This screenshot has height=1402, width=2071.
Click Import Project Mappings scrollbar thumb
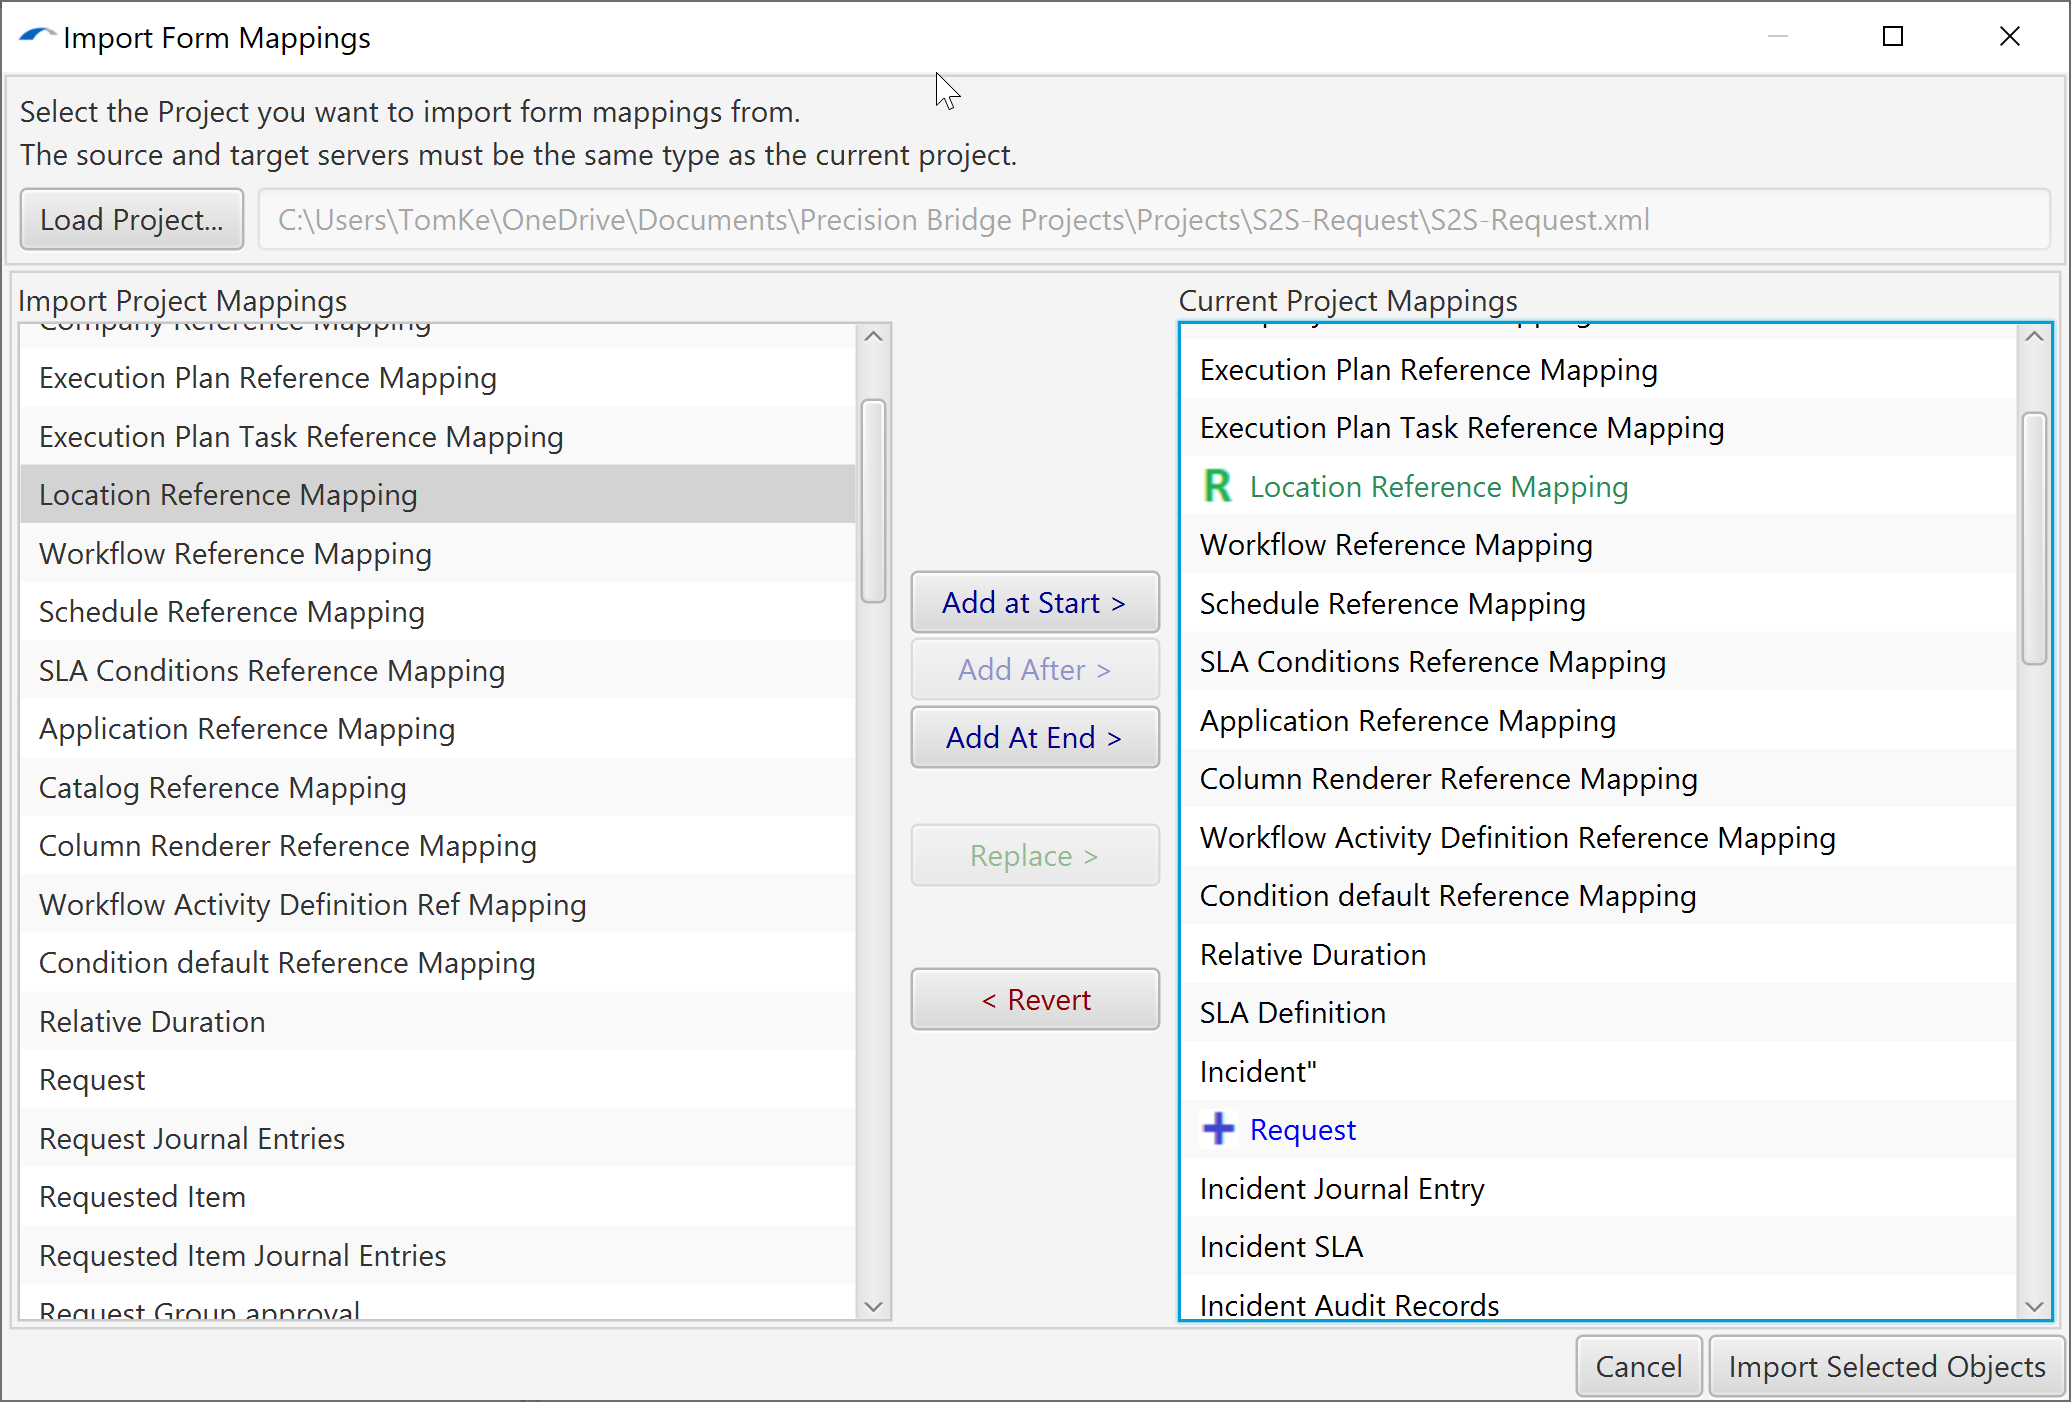[873, 501]
